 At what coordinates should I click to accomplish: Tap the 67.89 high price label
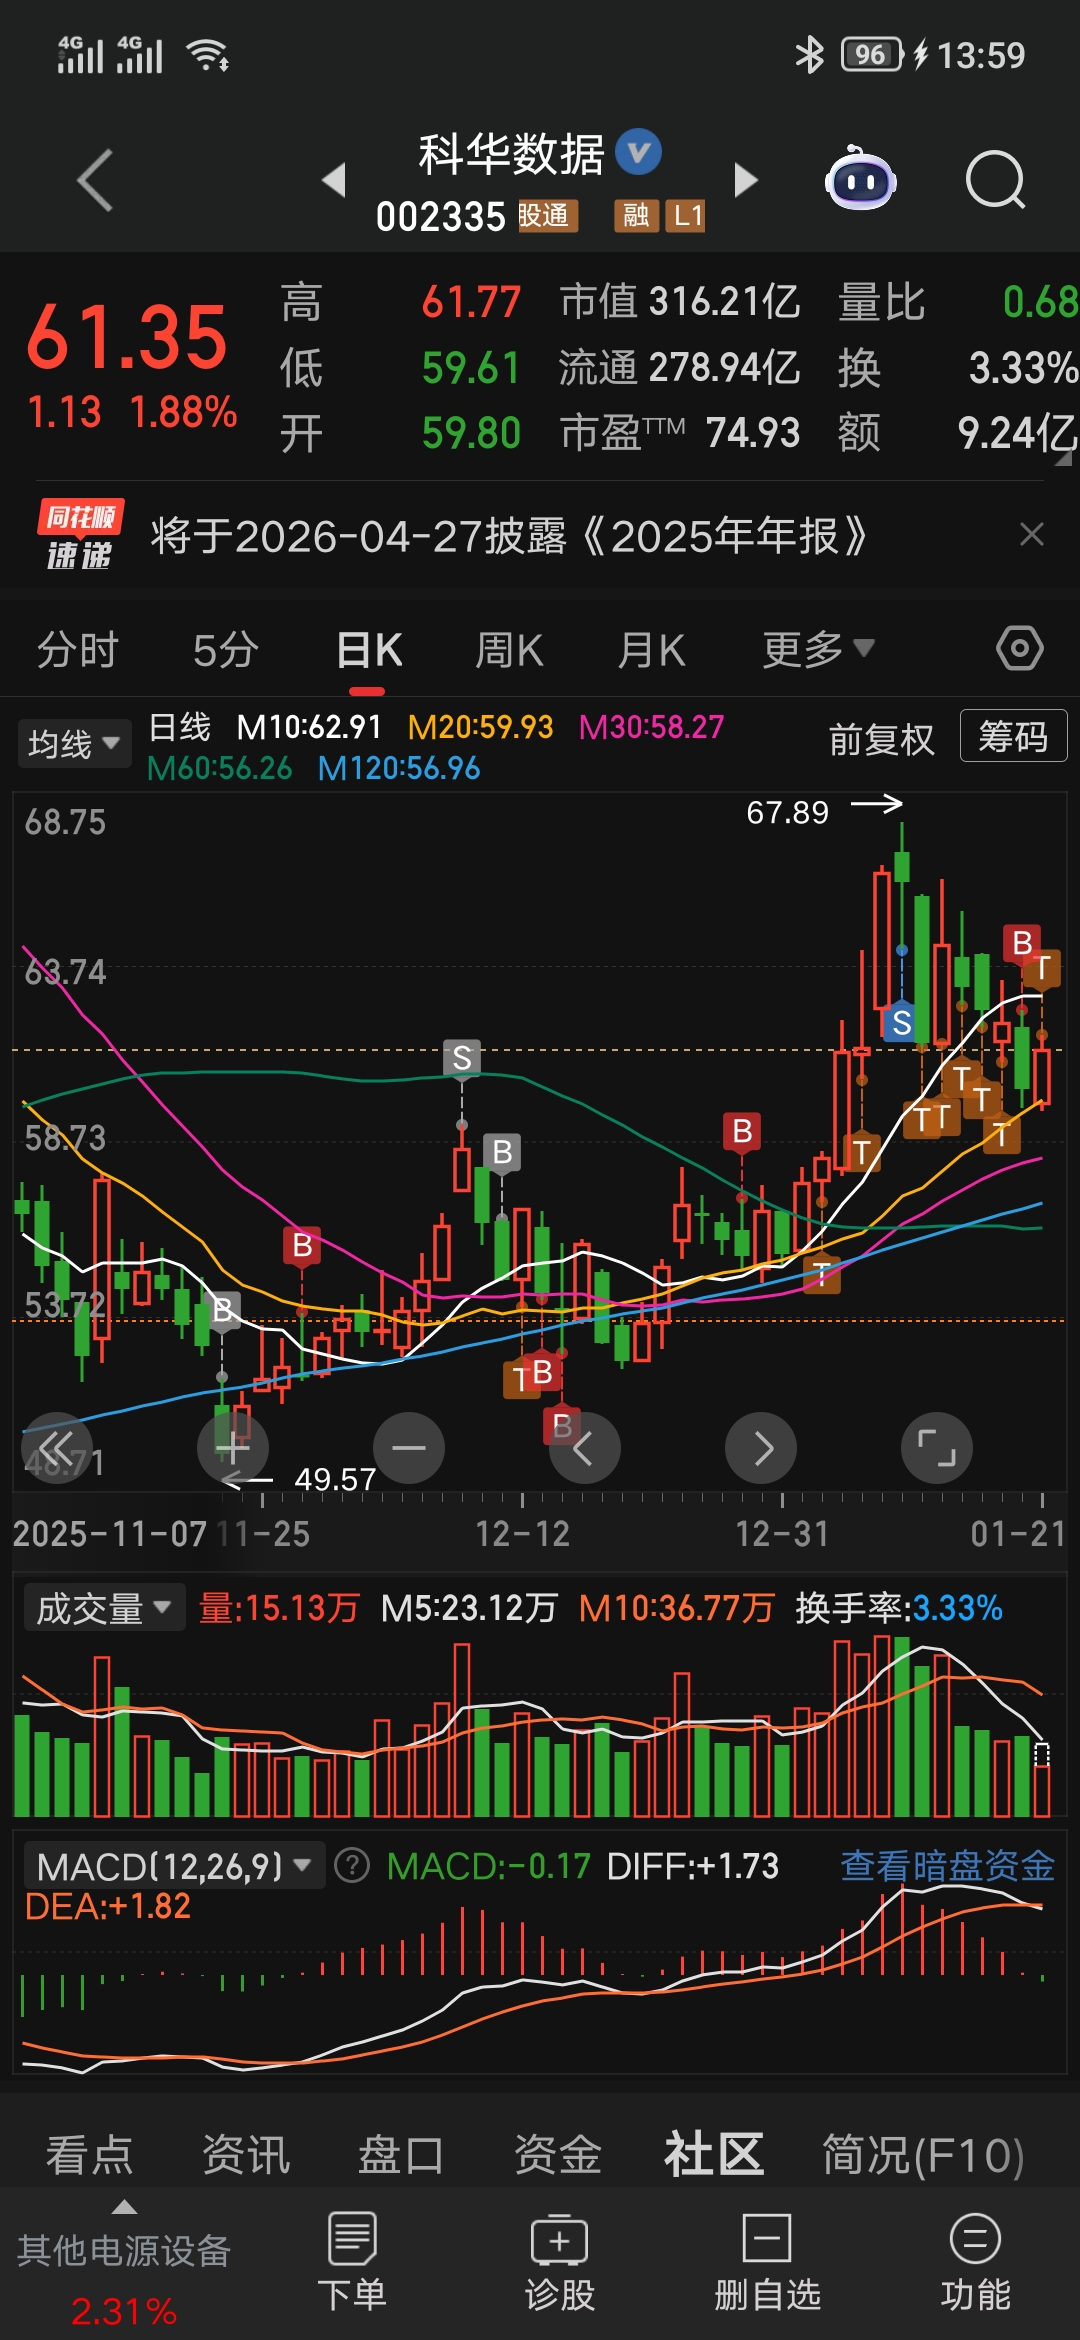pyautogui.click(x=788, y=812)
